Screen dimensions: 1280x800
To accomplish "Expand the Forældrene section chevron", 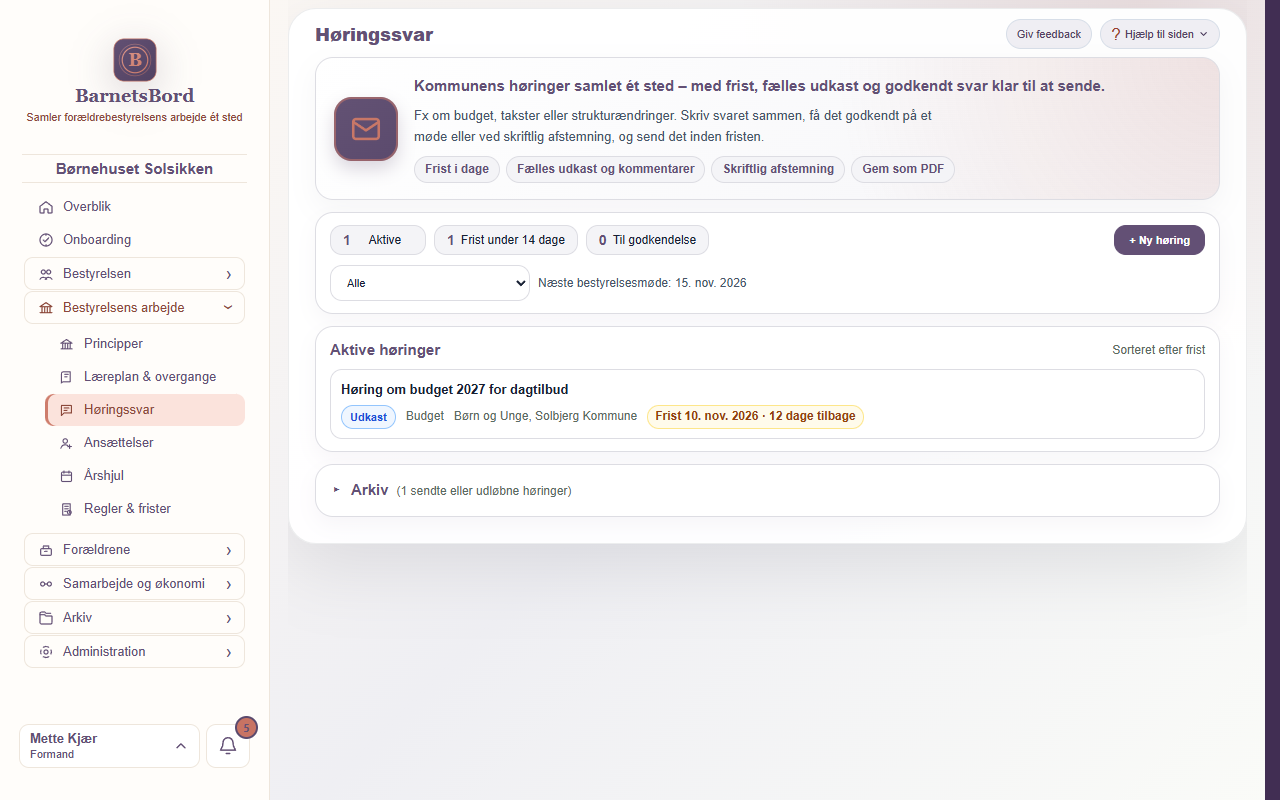I will pyautogui.click(x=228, y=550).
